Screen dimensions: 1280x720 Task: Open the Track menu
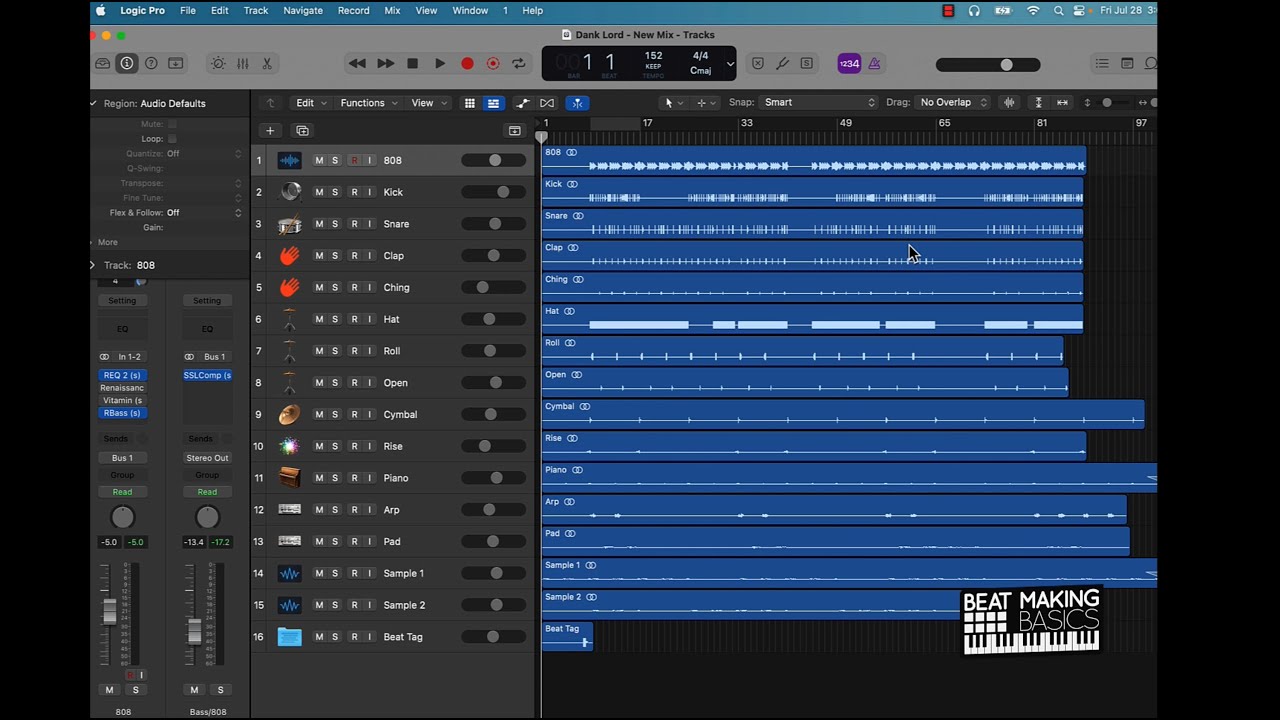click(x=256, y=10)
